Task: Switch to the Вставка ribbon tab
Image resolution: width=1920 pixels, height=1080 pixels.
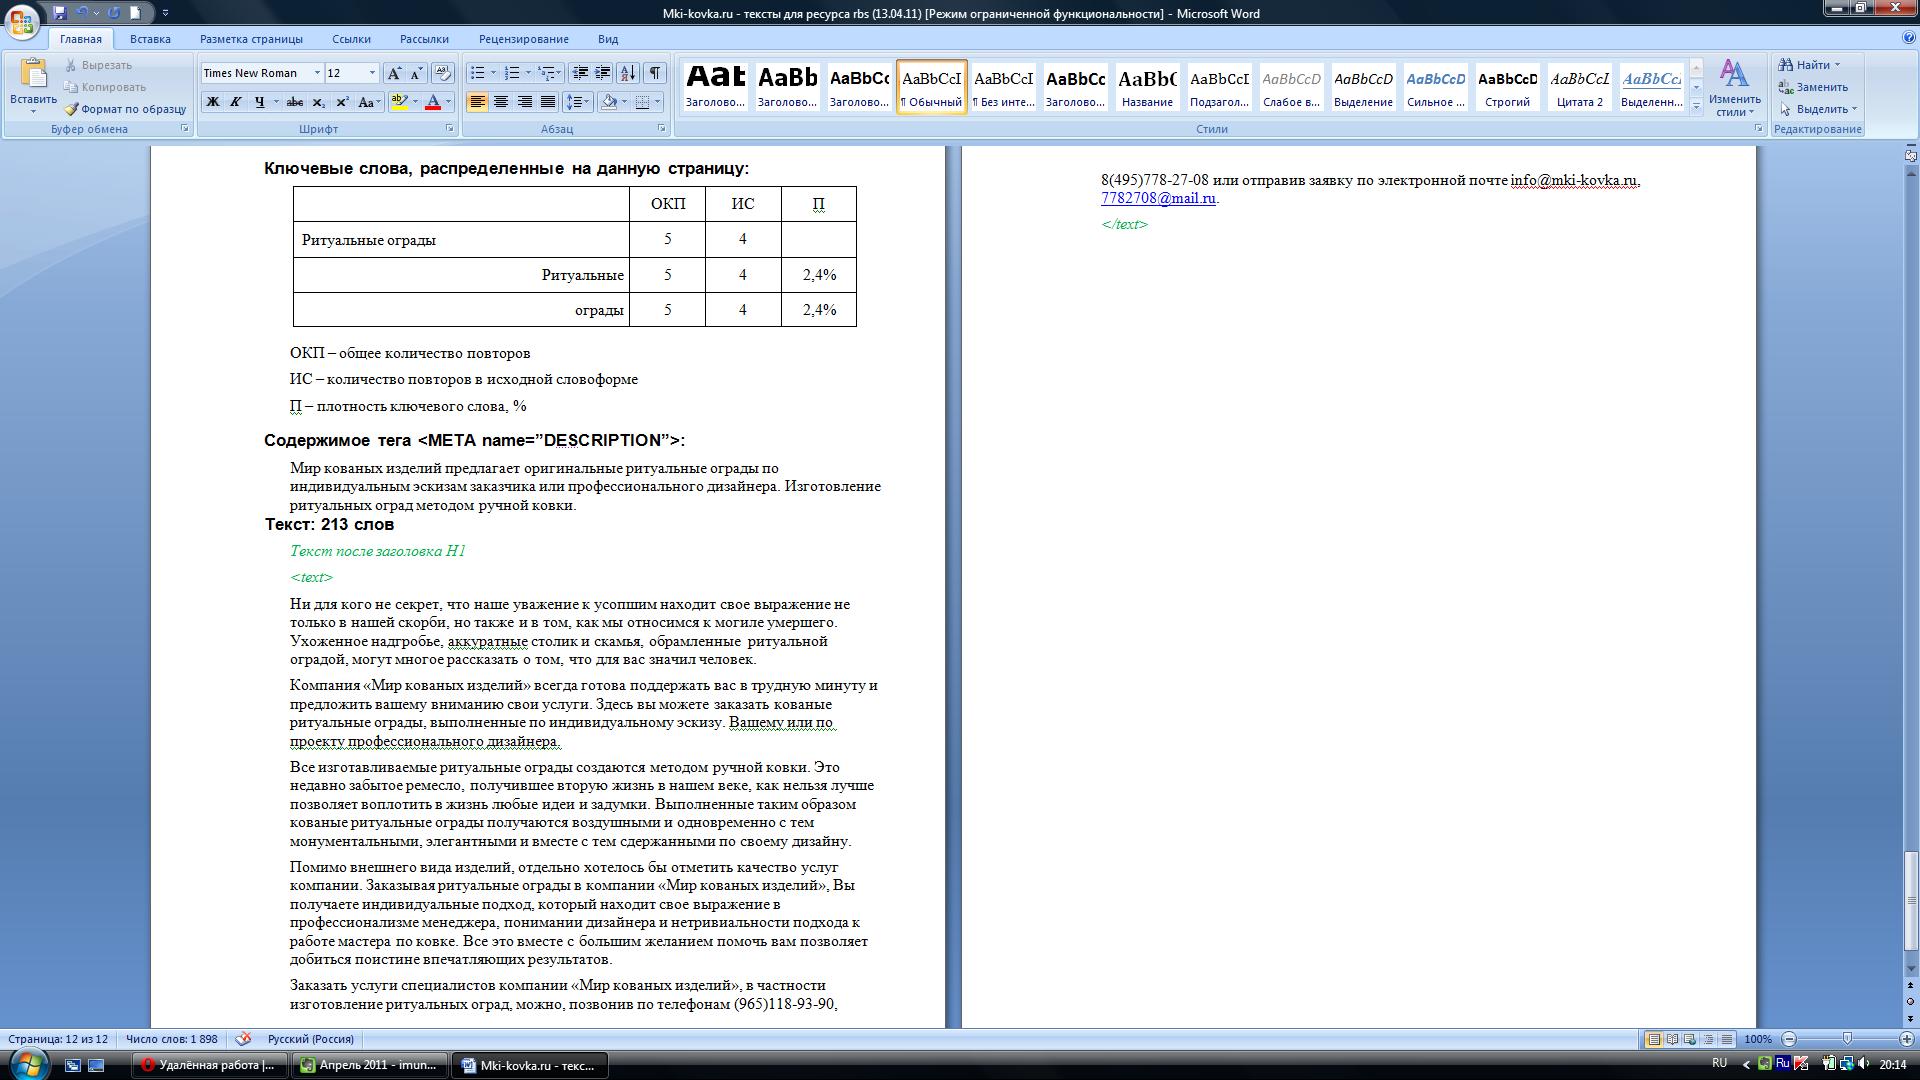Action: (150, 39)
